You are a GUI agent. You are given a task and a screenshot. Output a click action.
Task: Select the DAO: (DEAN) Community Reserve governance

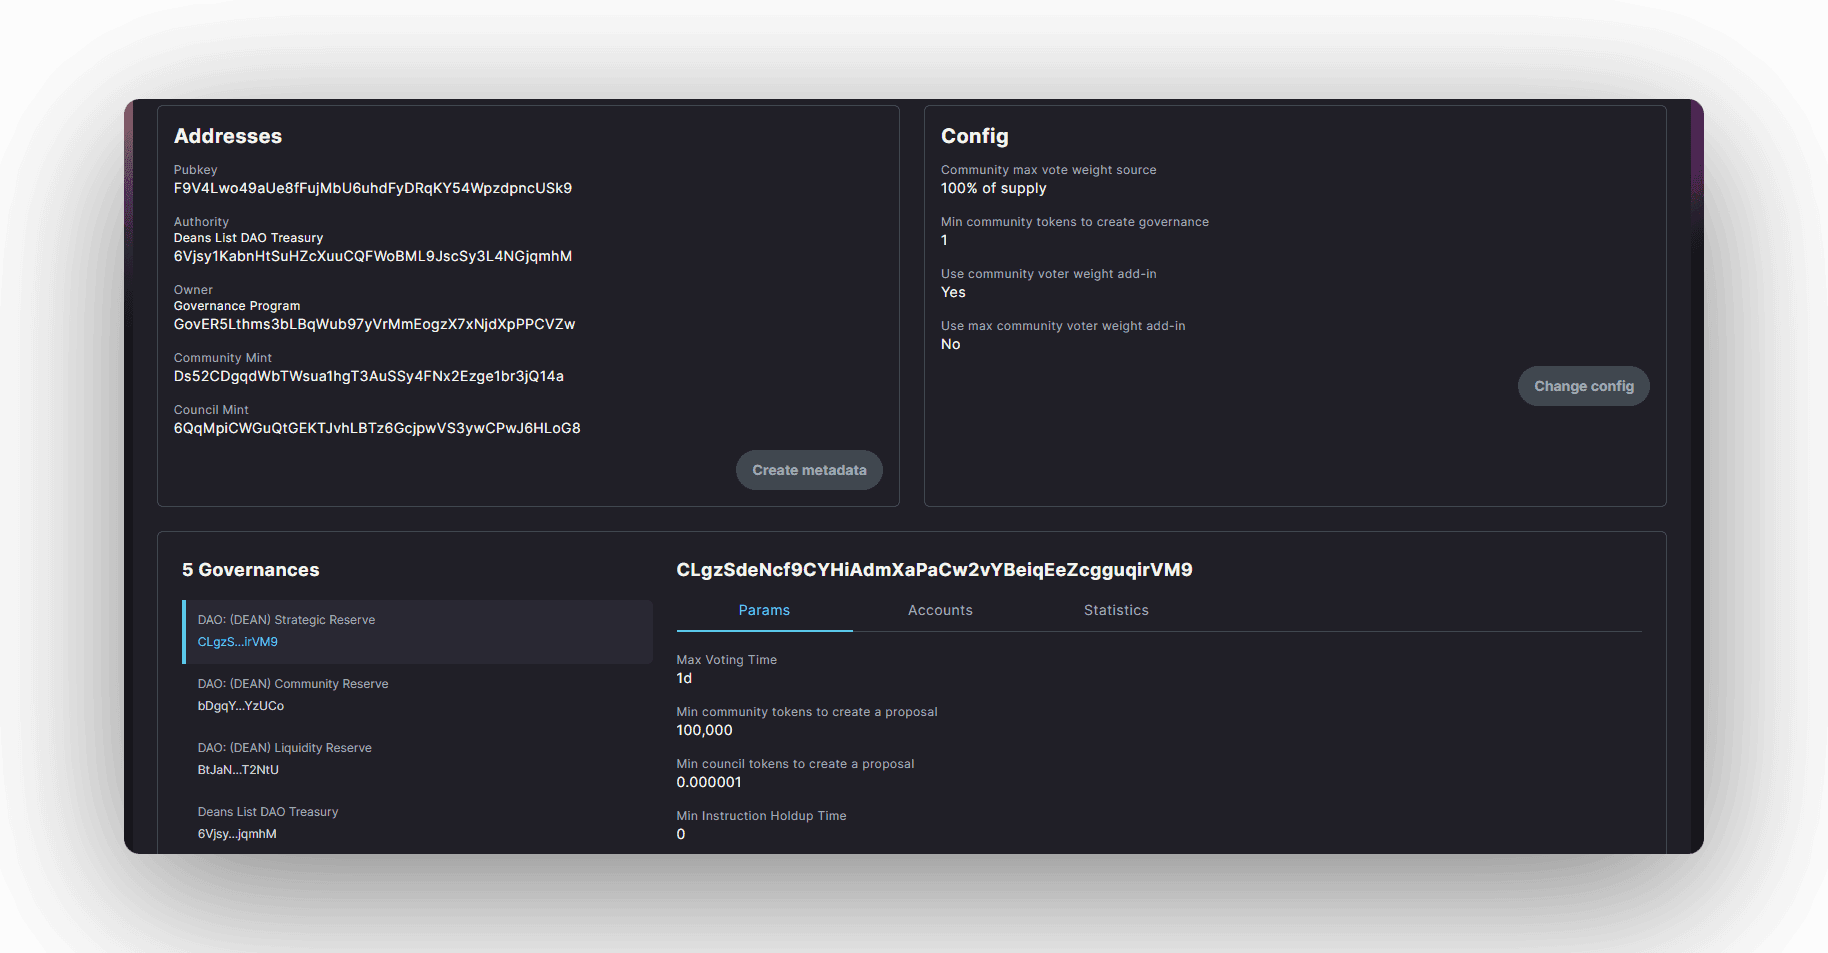417,694
